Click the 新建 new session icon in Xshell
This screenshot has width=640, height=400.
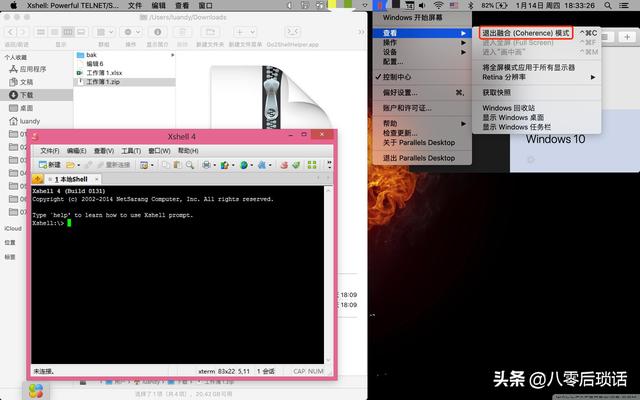click(x=49, y=165)
